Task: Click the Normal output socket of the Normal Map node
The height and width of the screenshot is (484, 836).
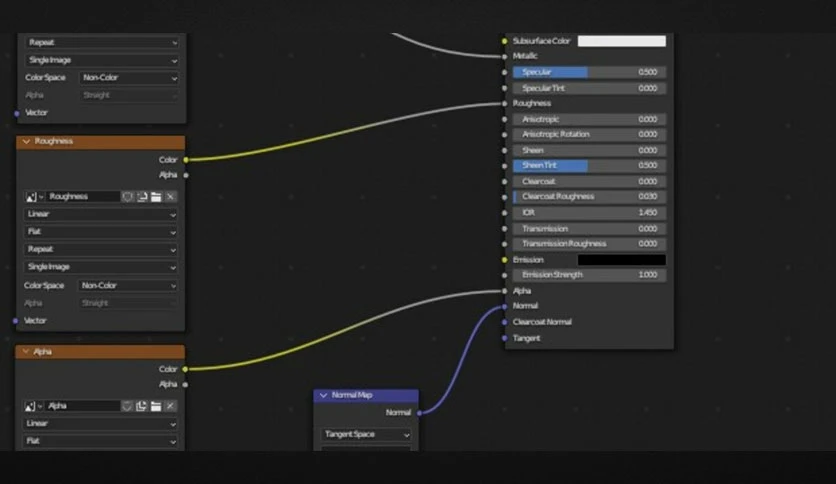Action: 420,413
